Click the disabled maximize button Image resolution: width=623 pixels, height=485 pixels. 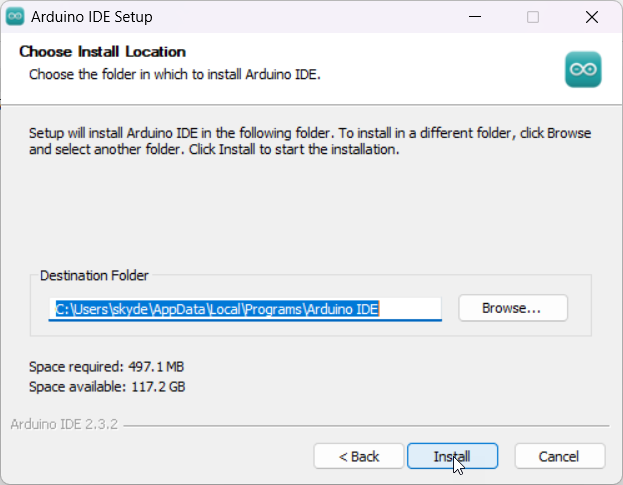[533, 17]
